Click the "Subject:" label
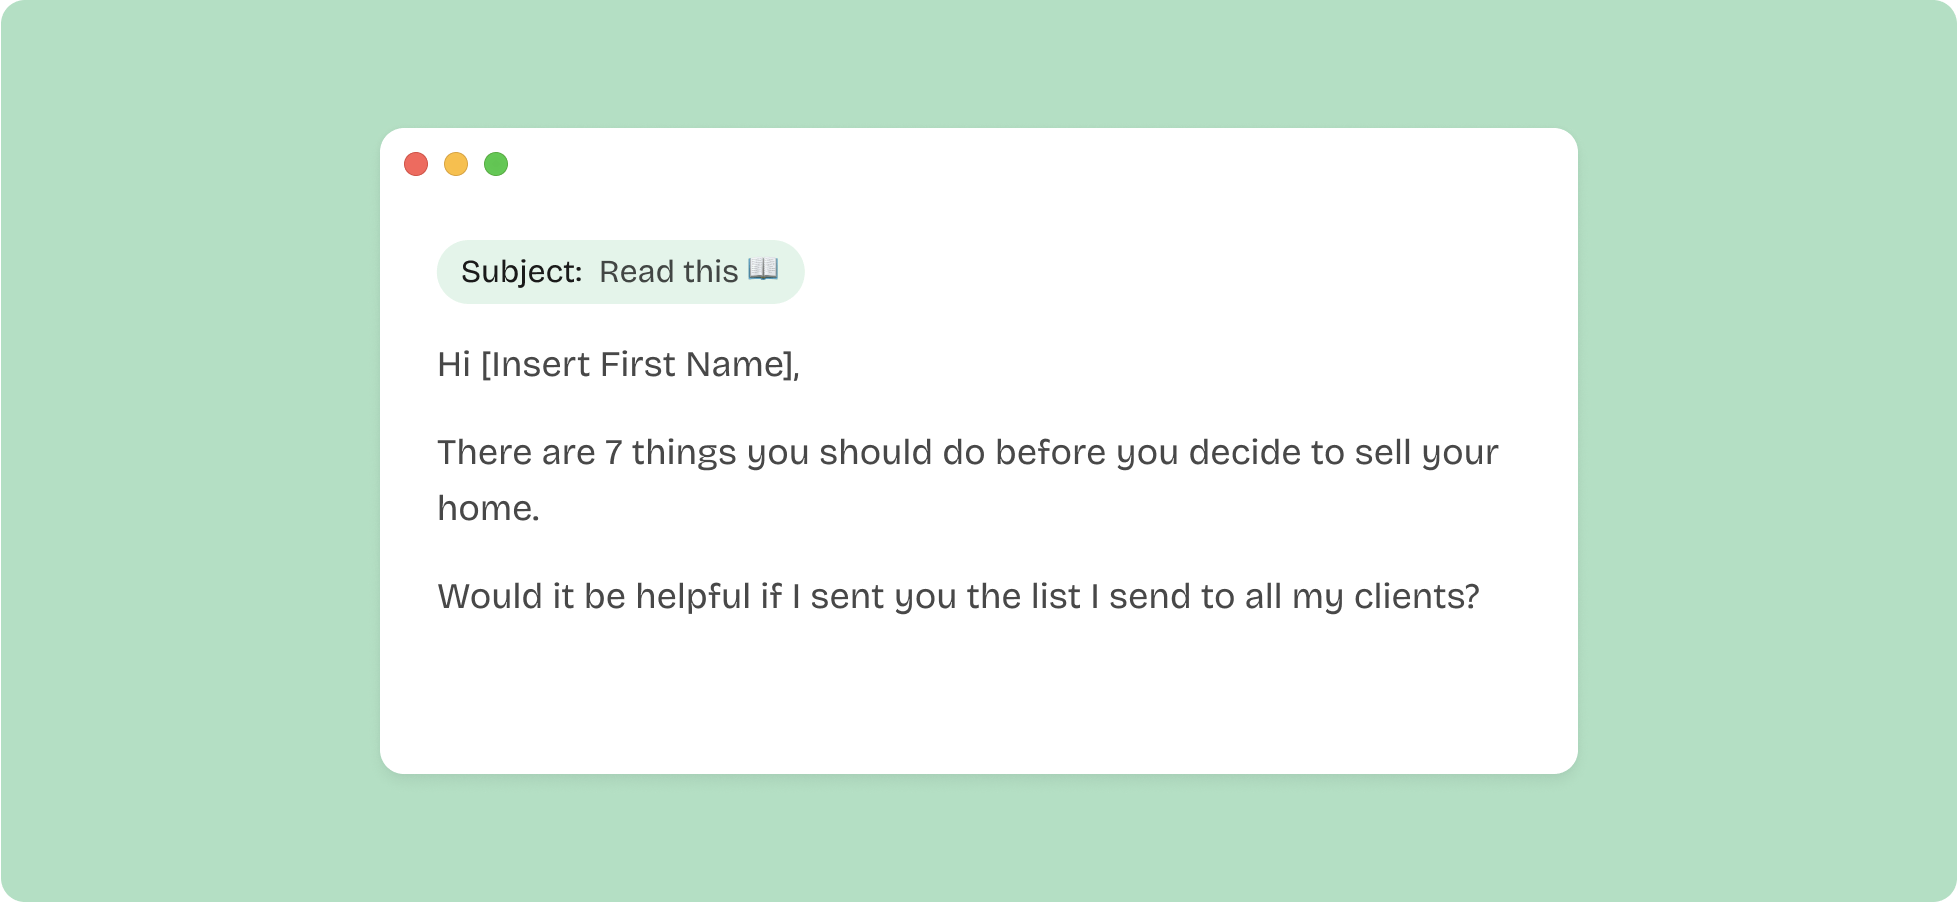 click(x=521, y=272)
